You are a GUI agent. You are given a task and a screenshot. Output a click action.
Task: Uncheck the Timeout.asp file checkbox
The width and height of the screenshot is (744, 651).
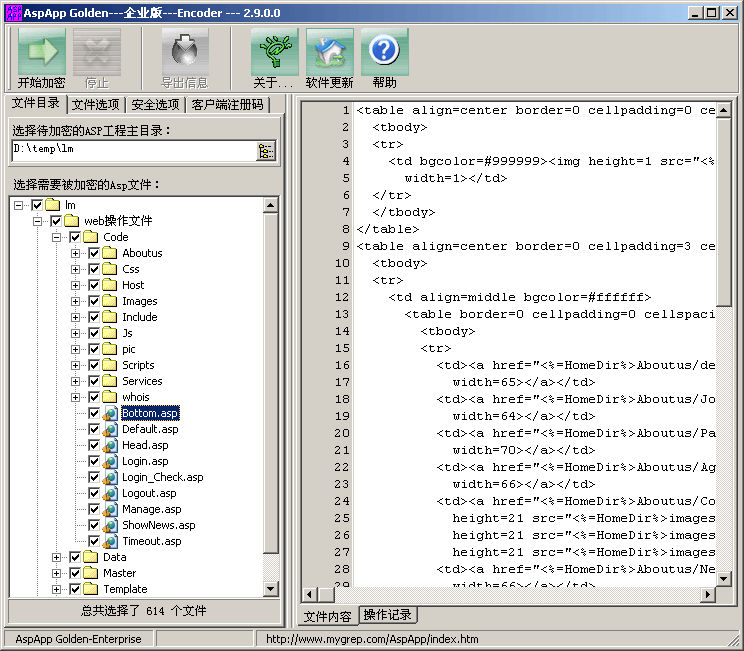click(94, 541)
